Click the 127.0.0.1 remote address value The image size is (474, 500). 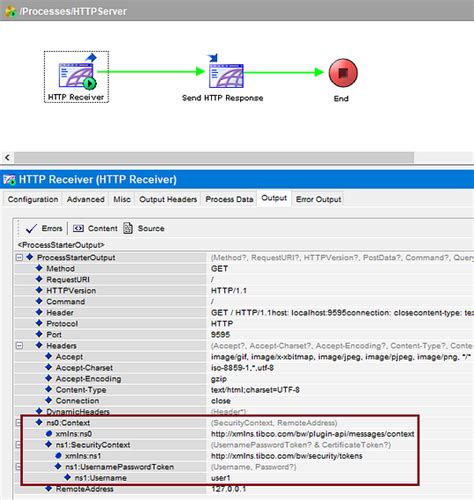pyautogui.click(x=229, y=489)
